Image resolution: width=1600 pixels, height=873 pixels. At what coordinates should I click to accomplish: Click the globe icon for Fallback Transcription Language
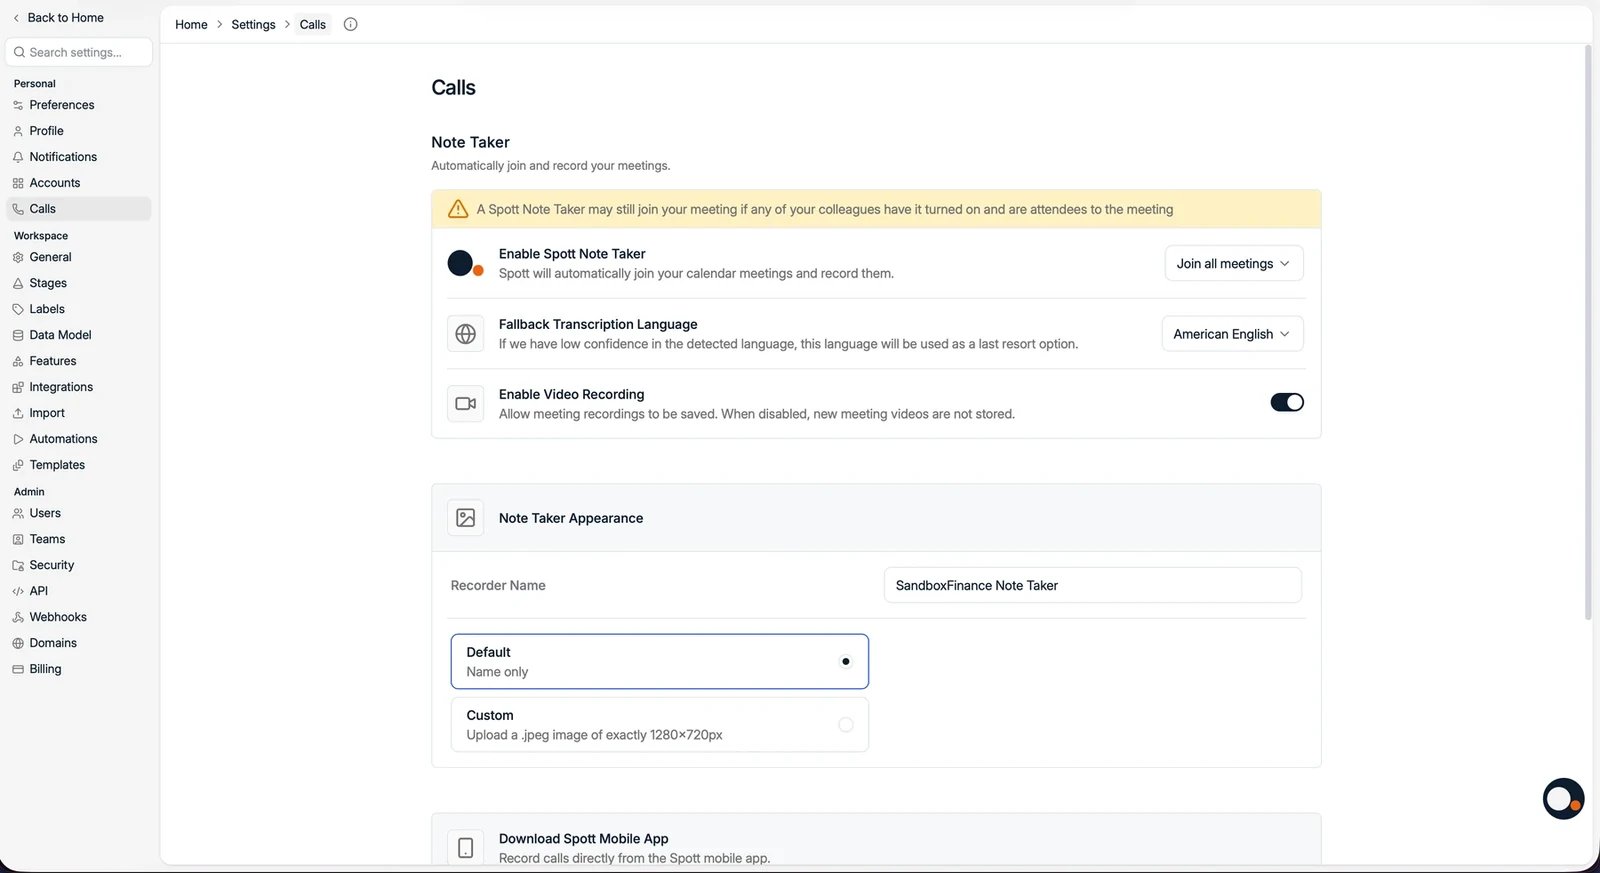point(465,334)
